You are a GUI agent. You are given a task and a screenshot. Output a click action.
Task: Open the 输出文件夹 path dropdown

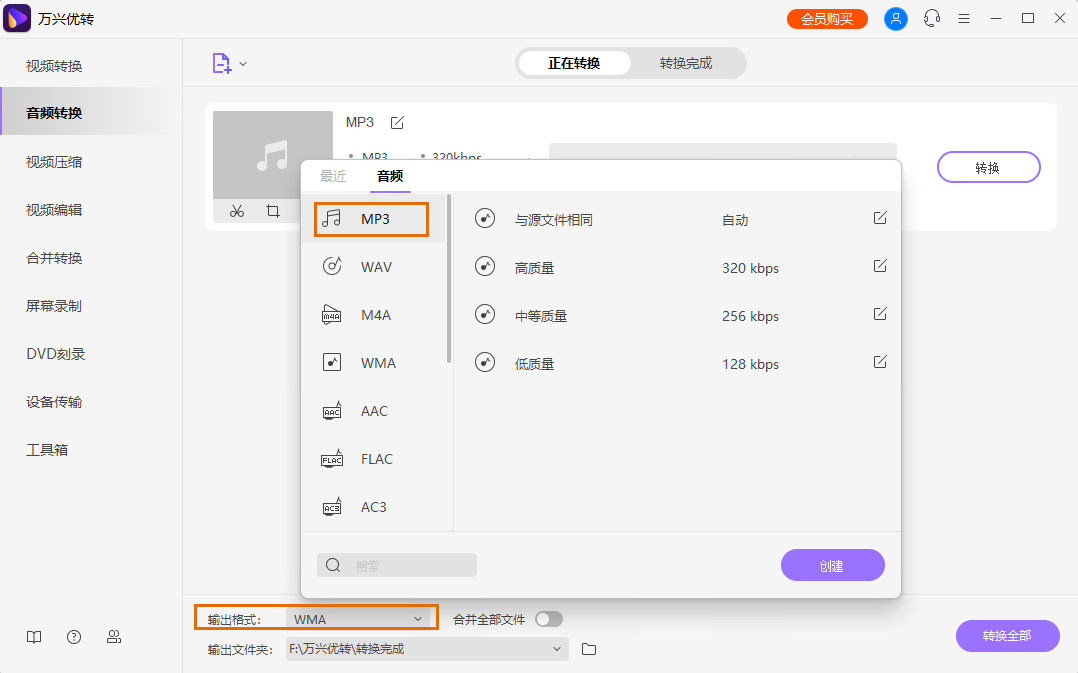coord(427,649)
